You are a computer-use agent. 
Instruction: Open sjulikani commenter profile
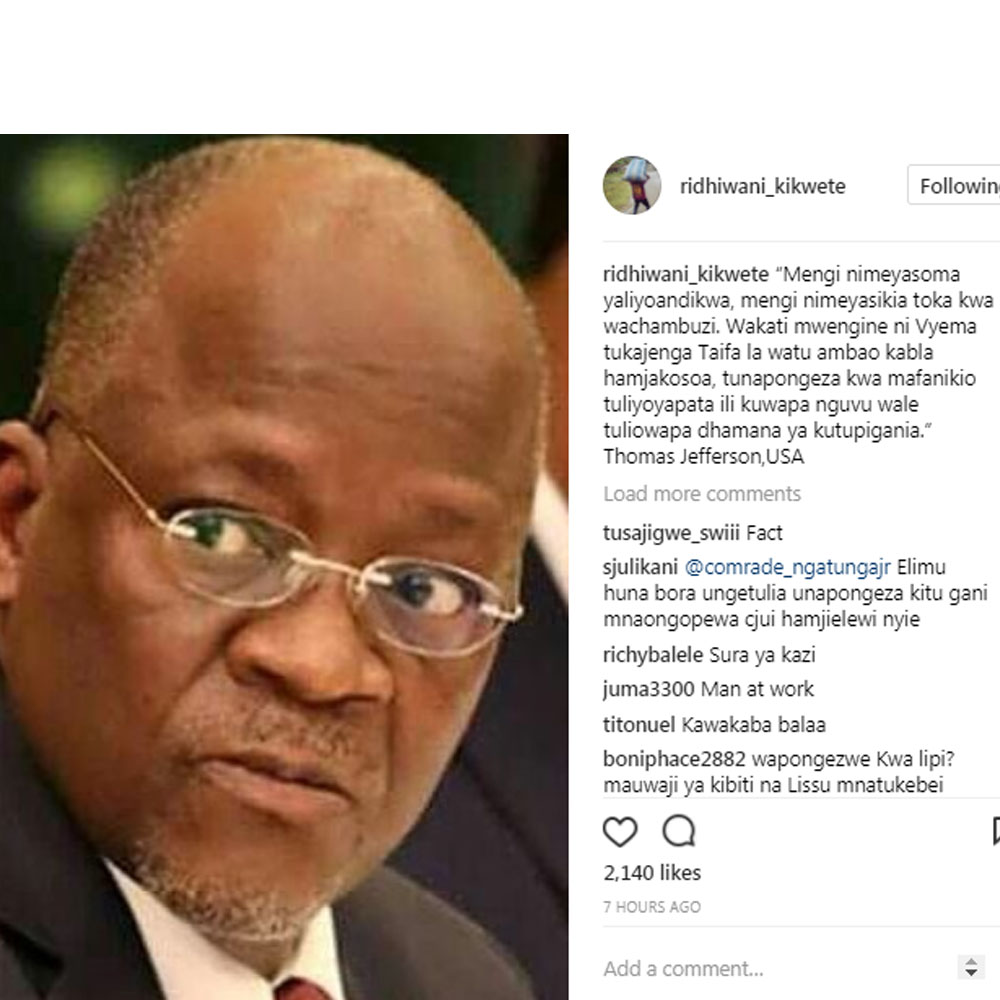tap(640, 567)
